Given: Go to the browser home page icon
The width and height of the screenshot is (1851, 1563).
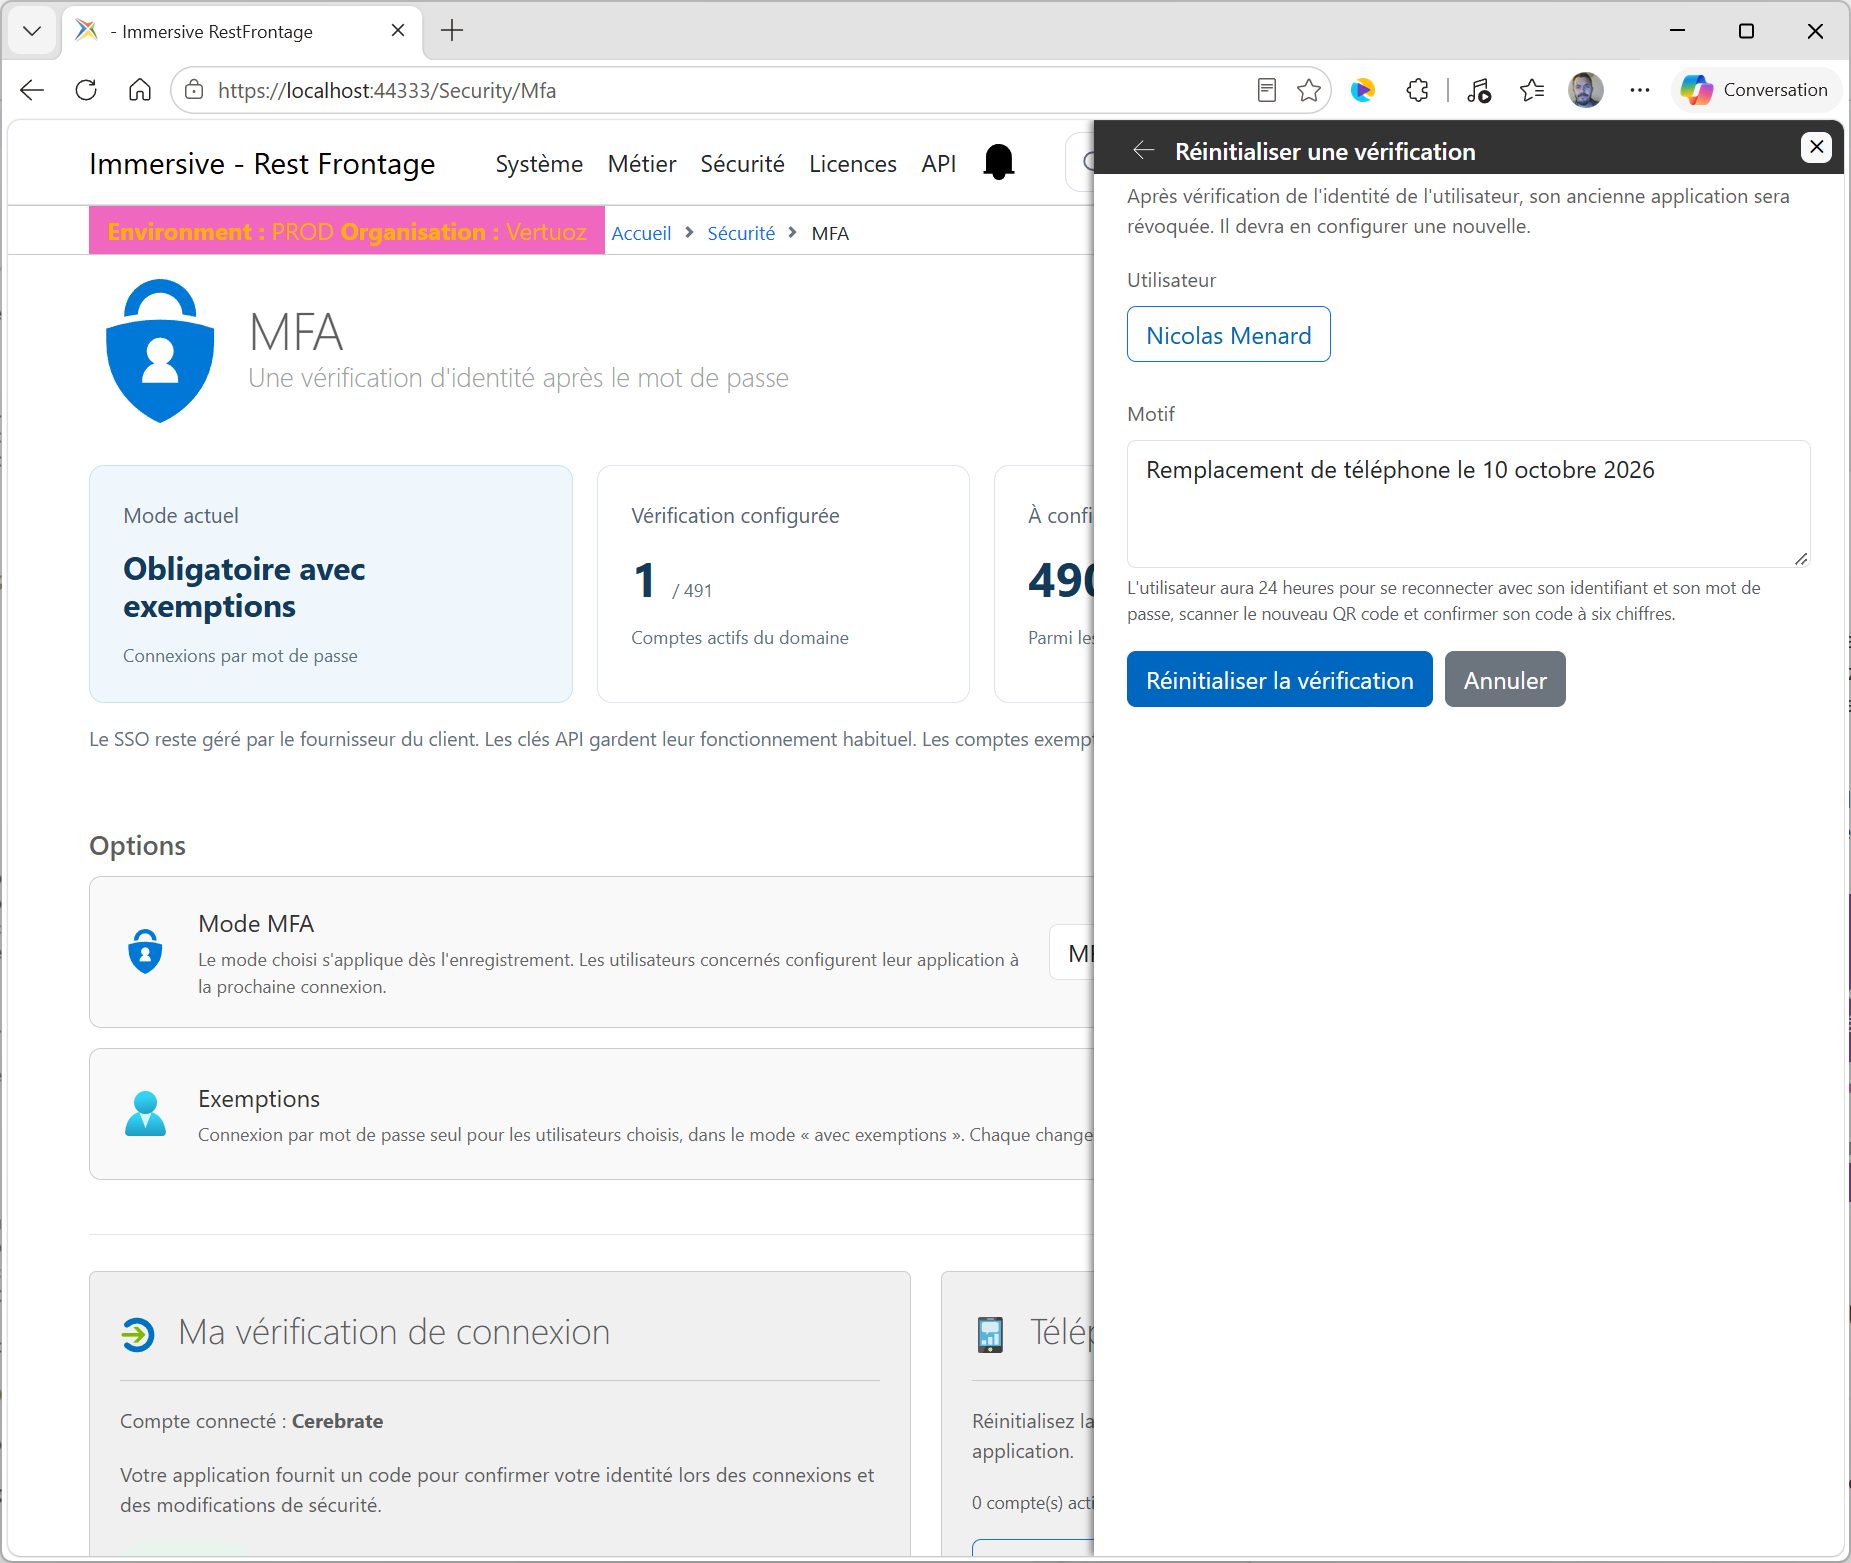Looking at the screenshot, I should click(x=140, y=90).
